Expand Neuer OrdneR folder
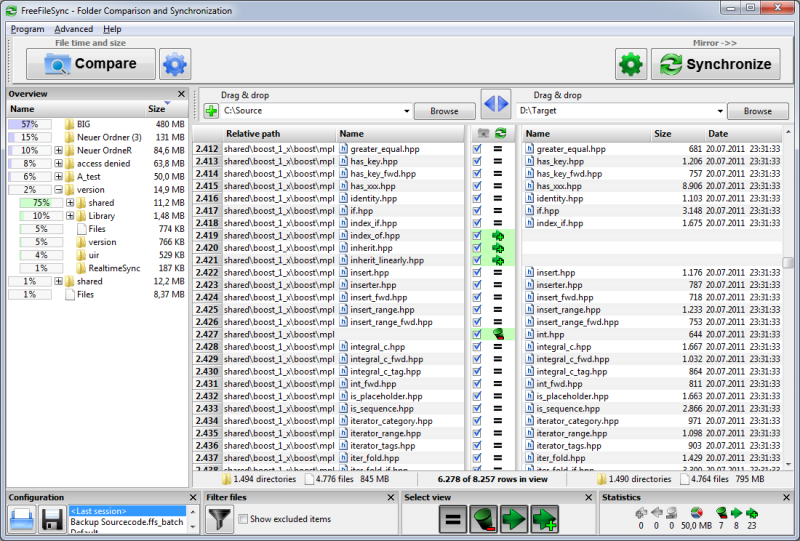The image size is (800, 541). pos(59,151)
